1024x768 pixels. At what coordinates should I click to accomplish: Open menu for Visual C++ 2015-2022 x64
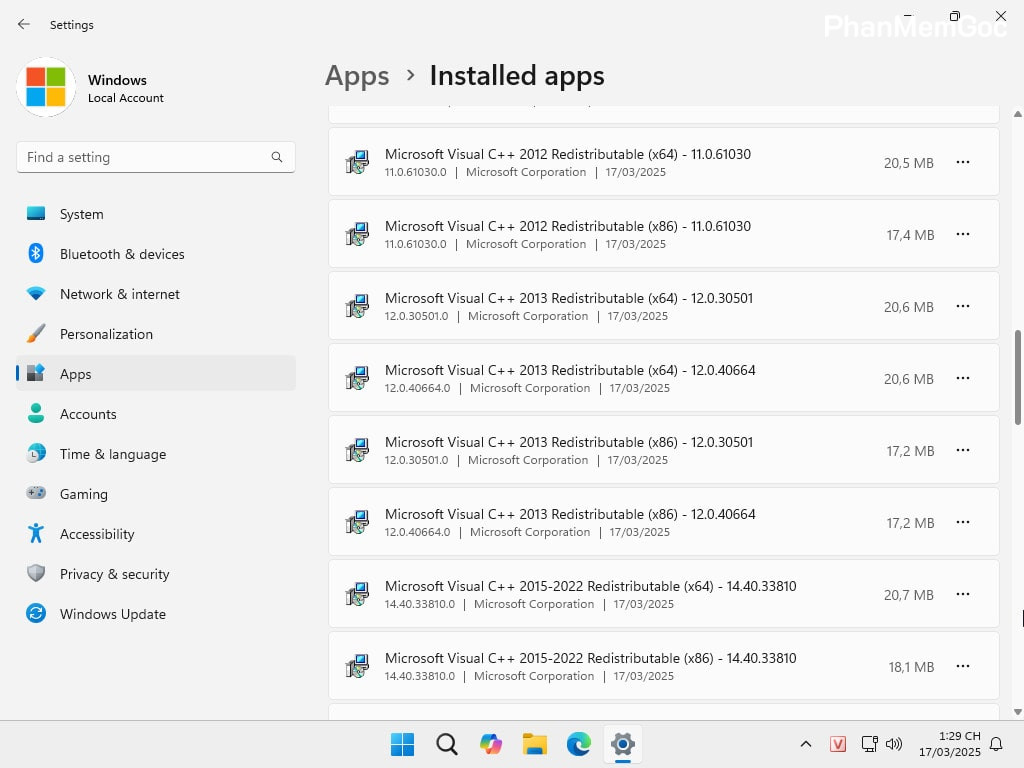tap(963, 594)
